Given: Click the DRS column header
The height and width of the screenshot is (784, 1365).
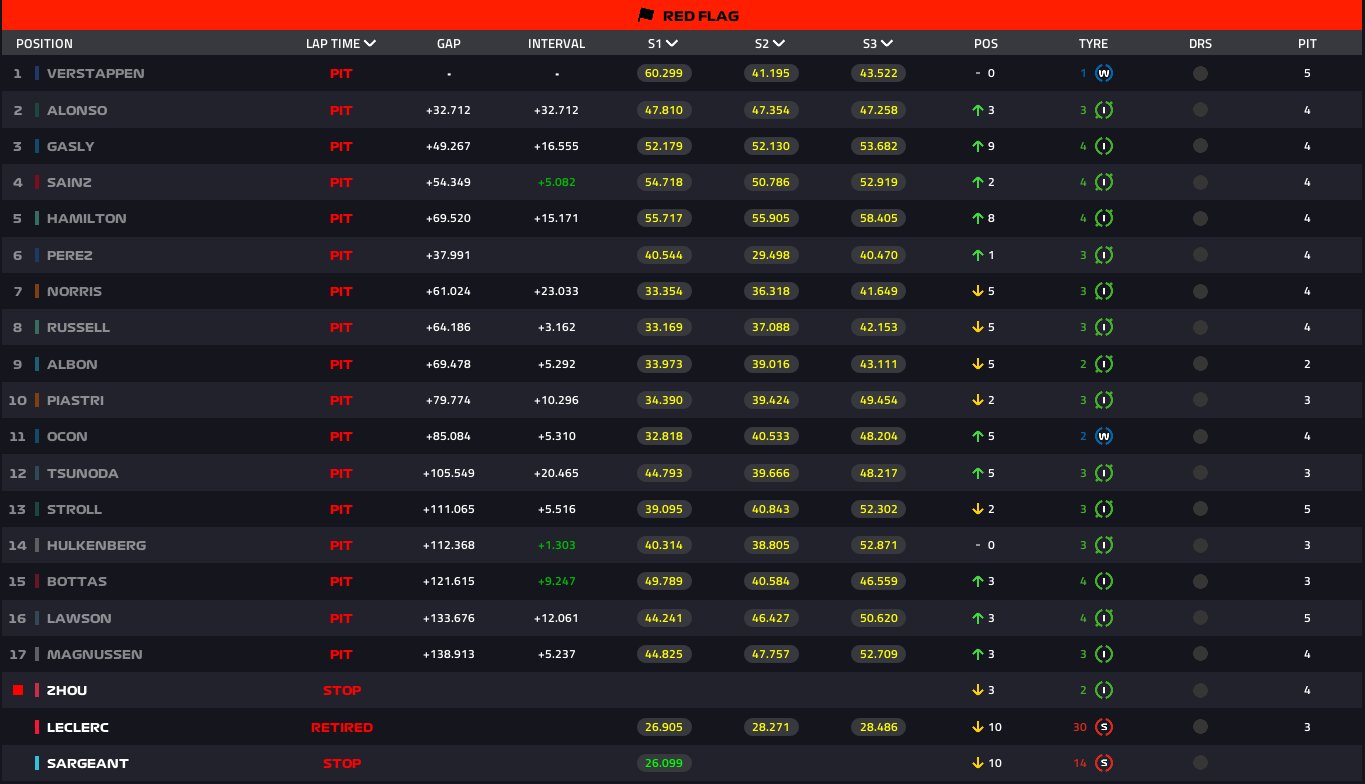Looking at the screenshot, I should pos(1200,44).
